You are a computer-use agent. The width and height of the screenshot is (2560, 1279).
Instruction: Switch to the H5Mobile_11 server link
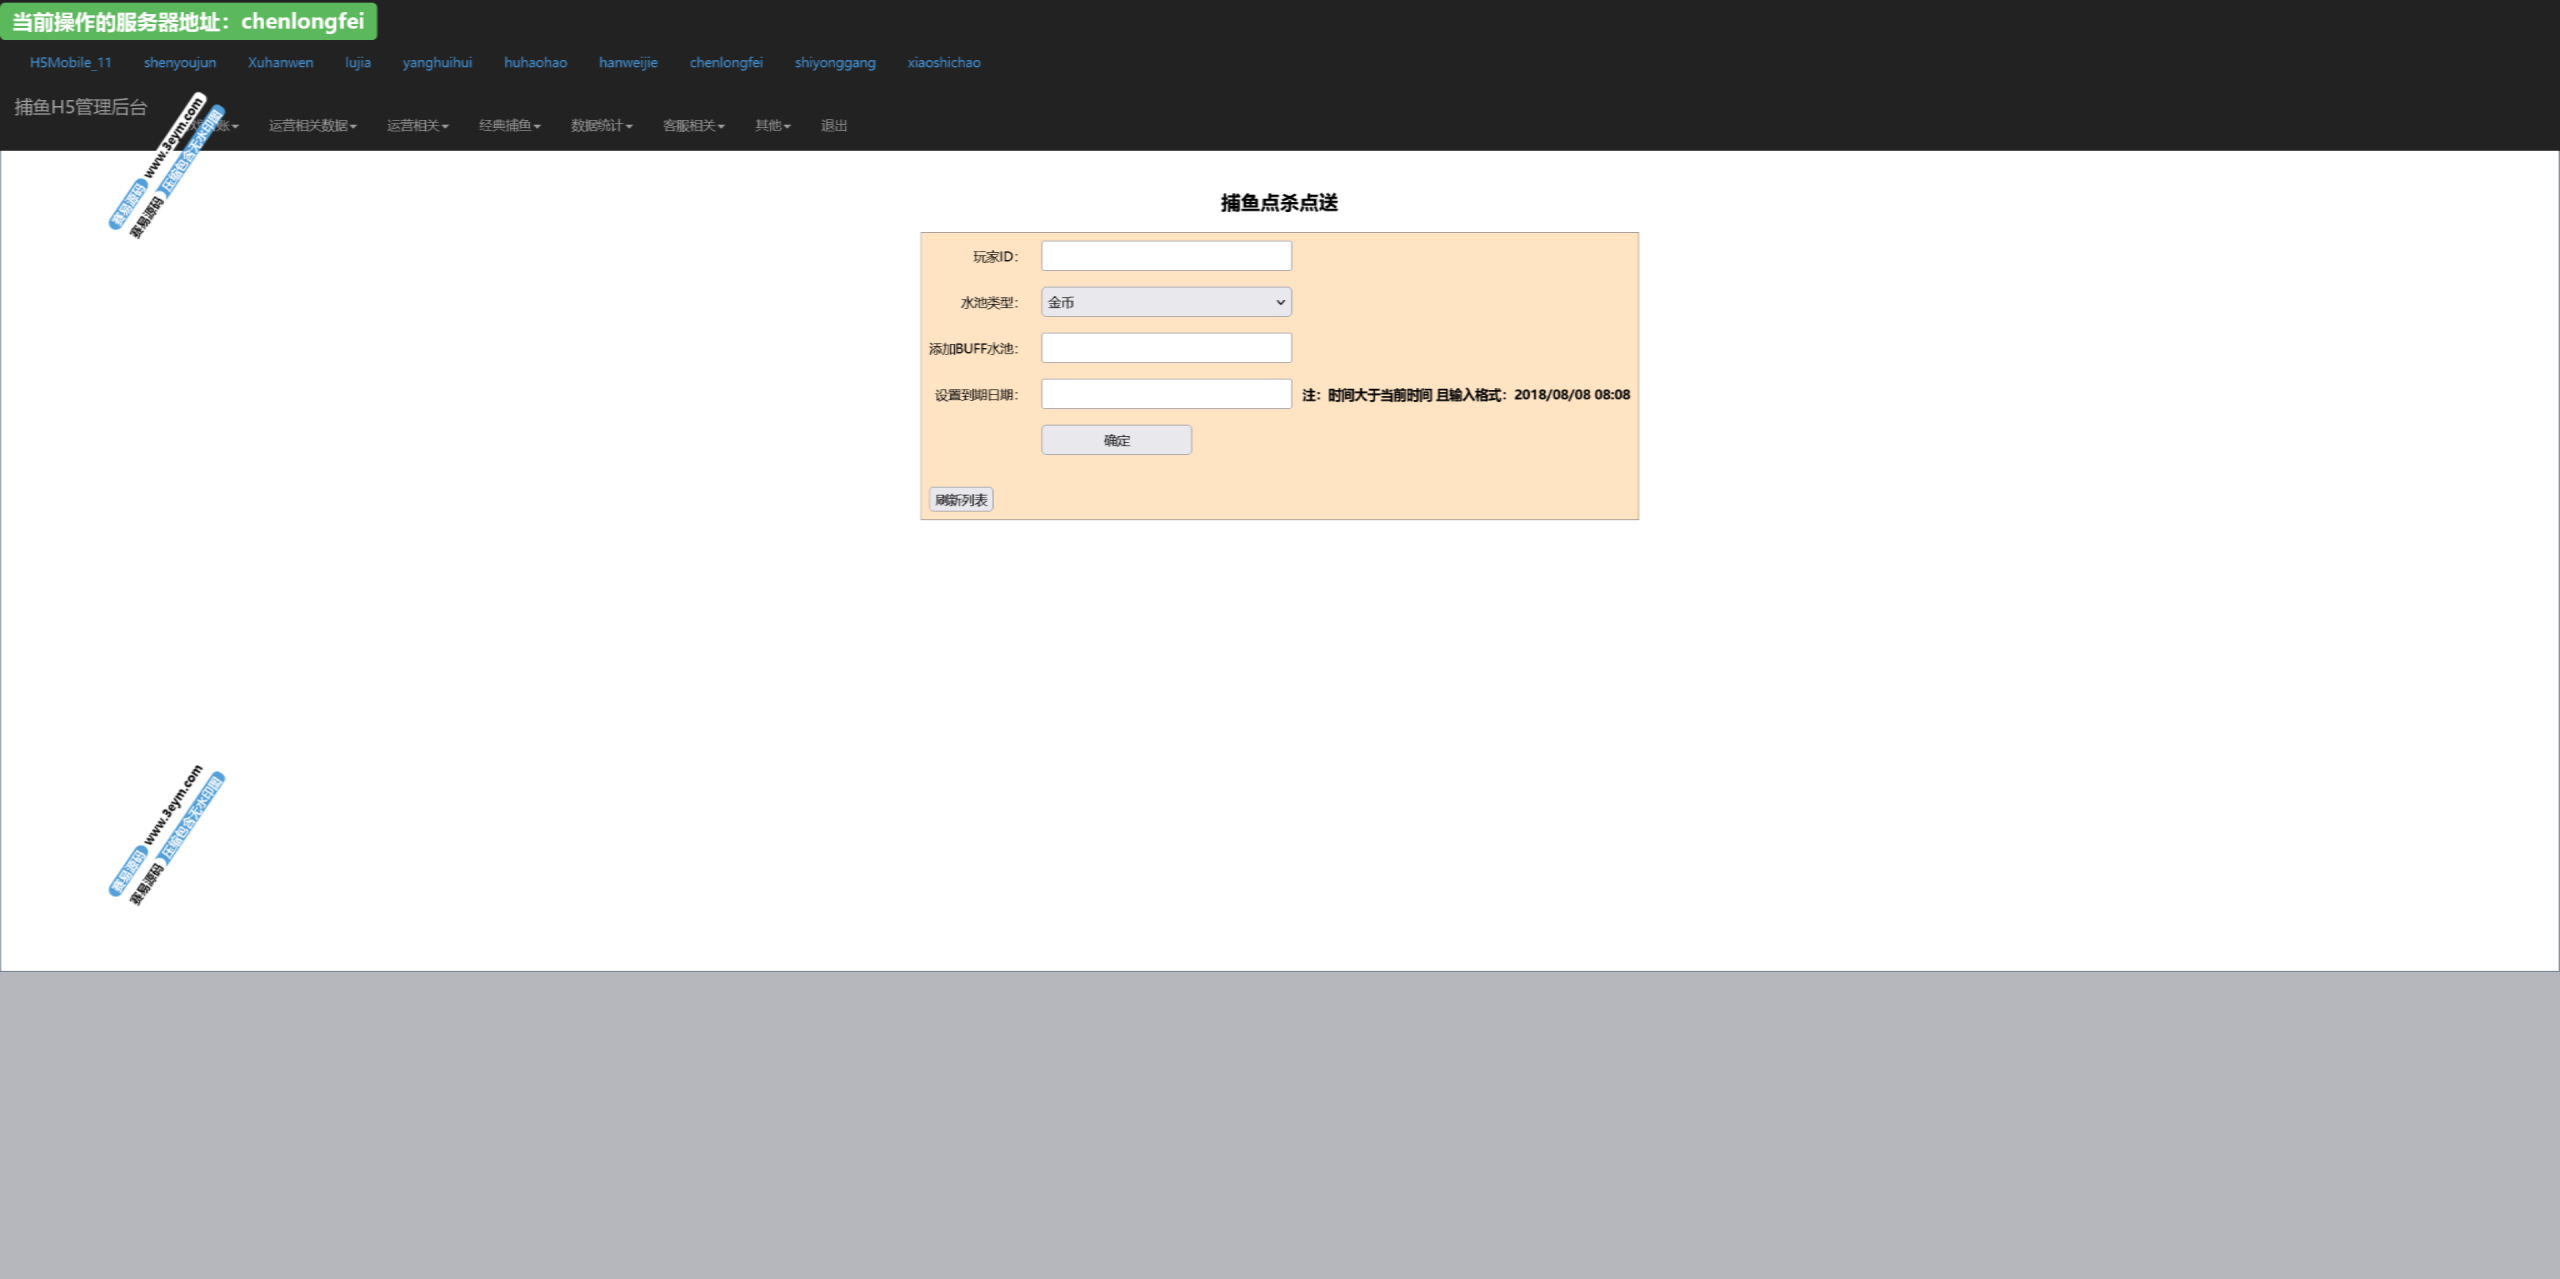(71, 62)
